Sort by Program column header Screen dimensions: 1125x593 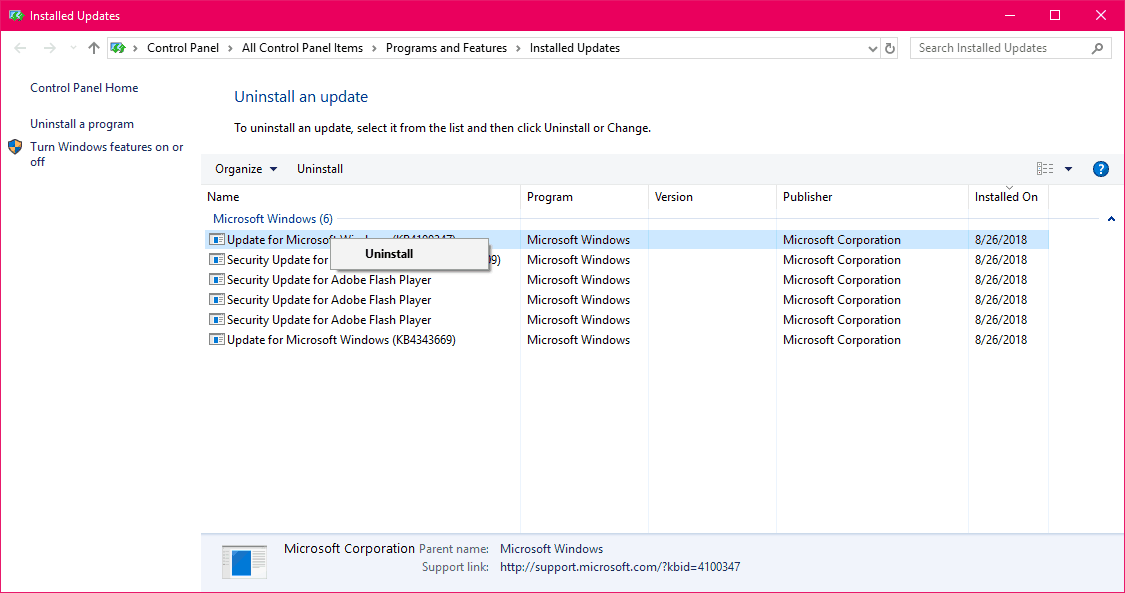pos(585,196)
